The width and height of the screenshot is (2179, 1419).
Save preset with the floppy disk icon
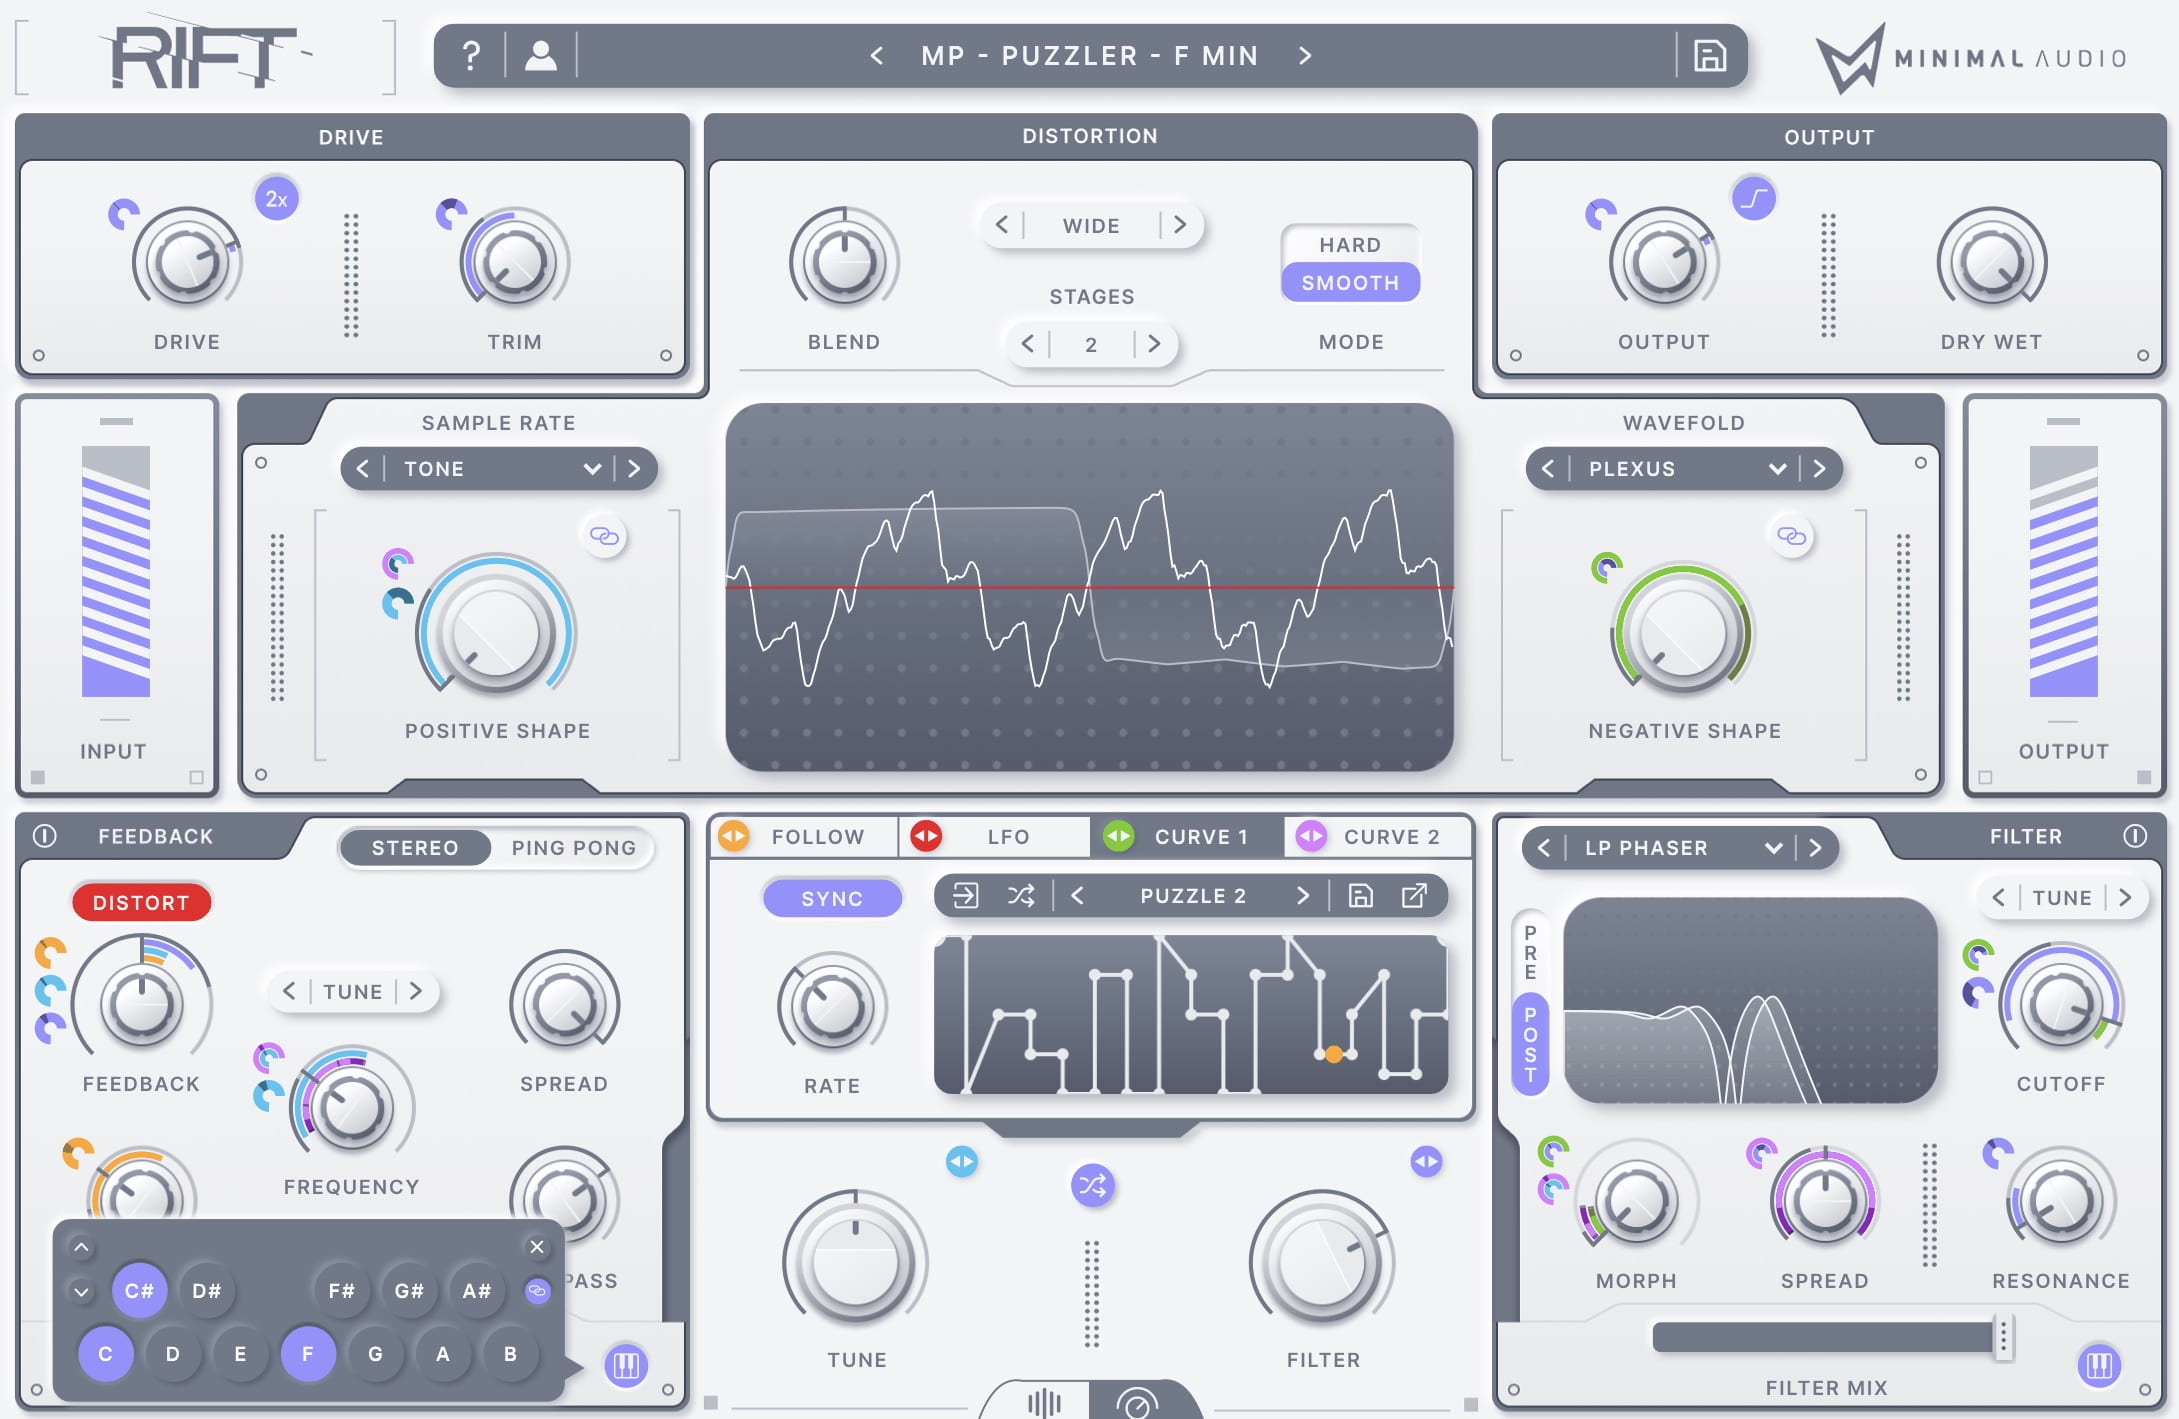pyautogui.click(x=1710, y=56)
